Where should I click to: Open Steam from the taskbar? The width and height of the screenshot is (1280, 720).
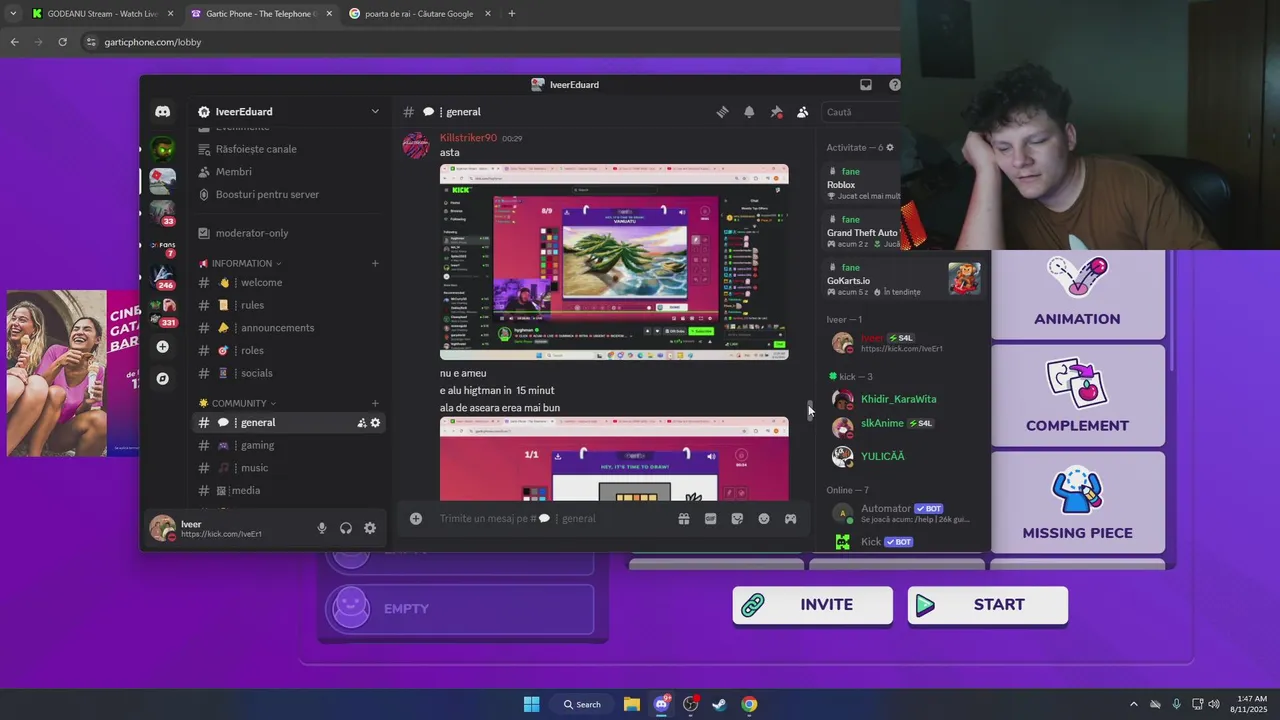(x=719, y=704)
